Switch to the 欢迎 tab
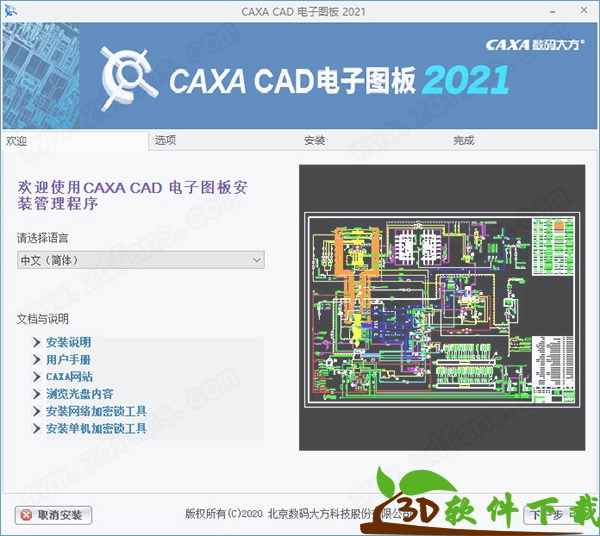Image resolution: width=600 pixels, height=536 pixels. [75, 141]
